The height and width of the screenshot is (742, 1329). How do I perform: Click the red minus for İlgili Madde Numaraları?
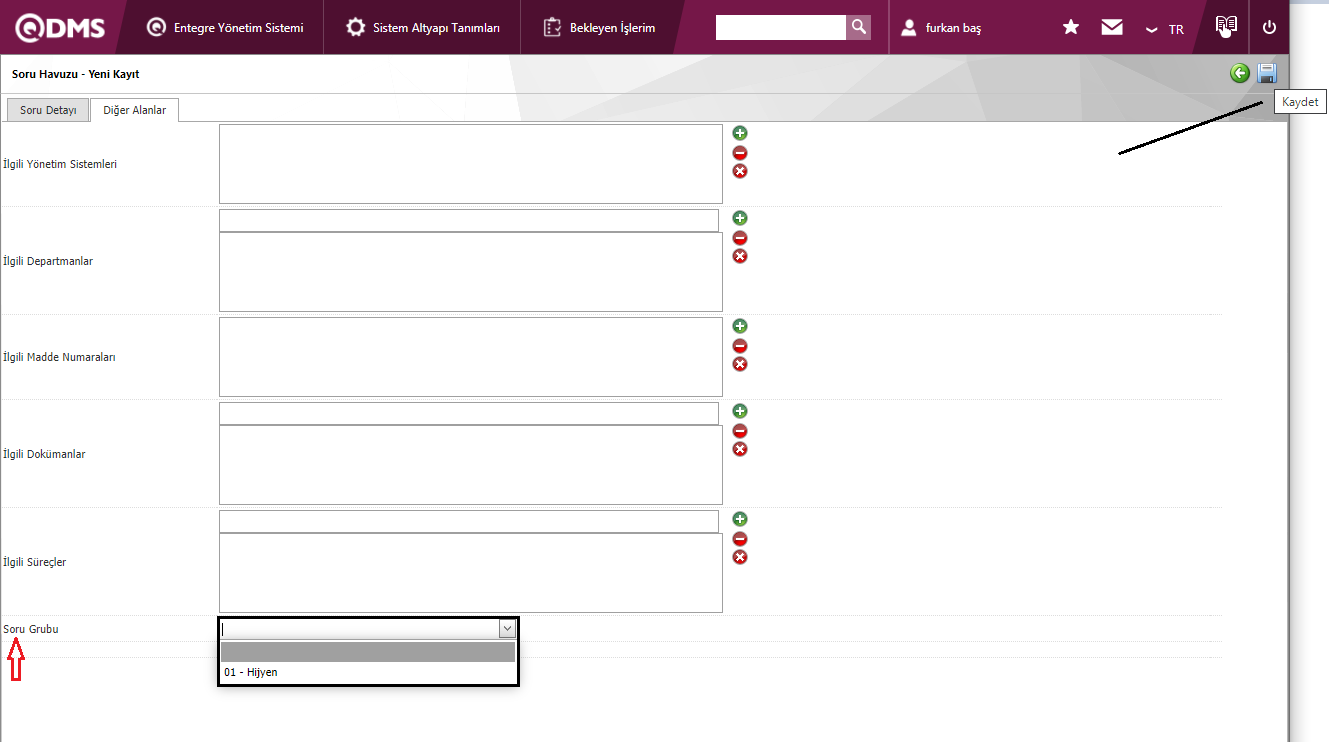[740, 346]
